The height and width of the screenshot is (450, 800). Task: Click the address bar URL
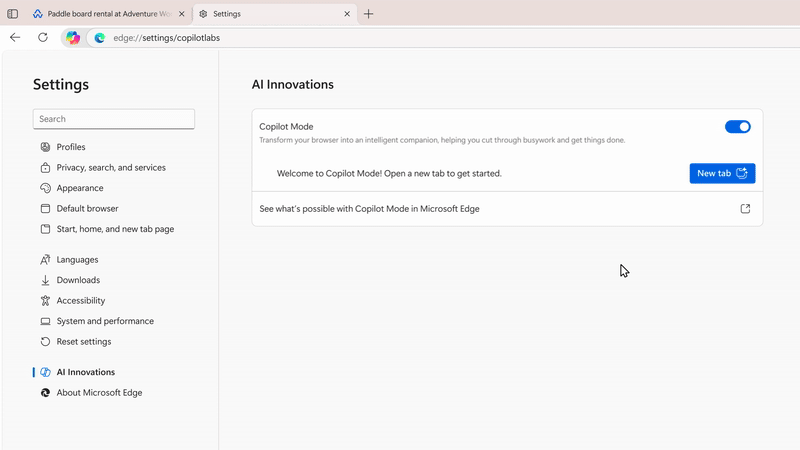[x=167, y=38]
